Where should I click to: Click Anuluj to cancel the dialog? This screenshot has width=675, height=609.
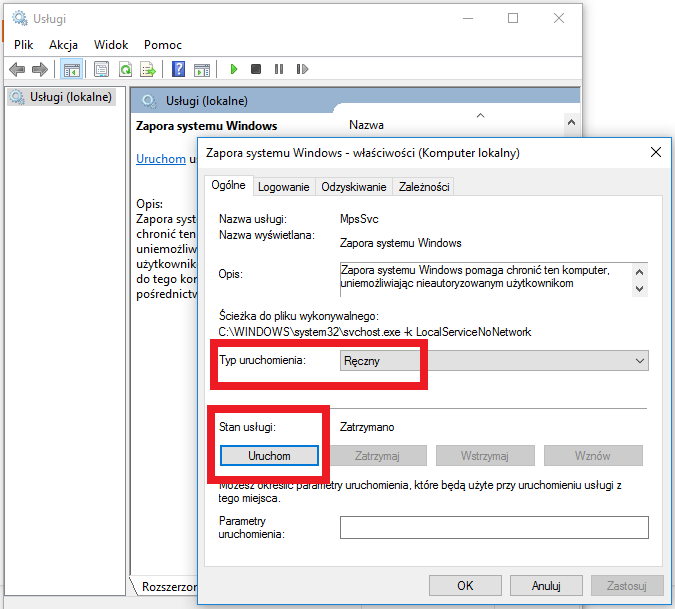click(x=546, y=585)
